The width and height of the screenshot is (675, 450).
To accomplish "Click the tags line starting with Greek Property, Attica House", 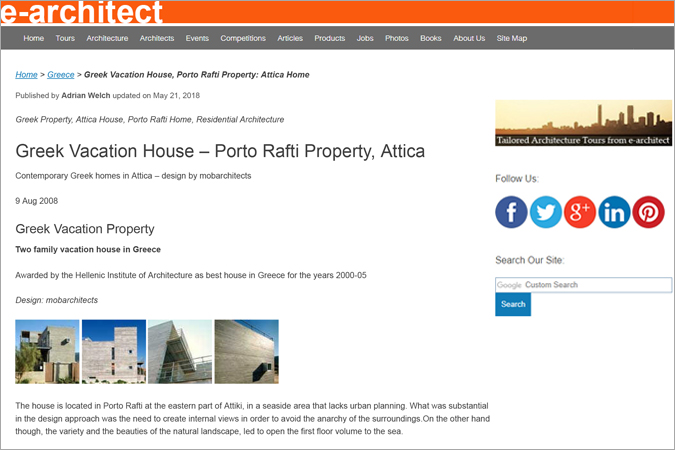I will pos(150,119).
